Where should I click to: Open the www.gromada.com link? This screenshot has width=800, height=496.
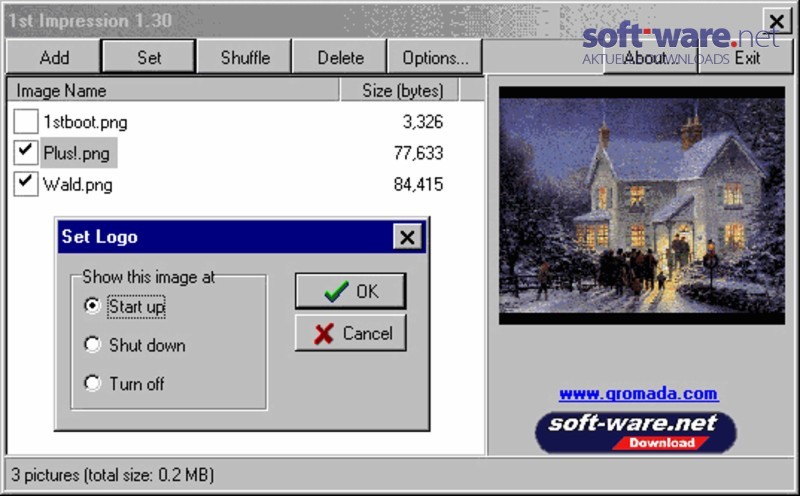[638, 393]
